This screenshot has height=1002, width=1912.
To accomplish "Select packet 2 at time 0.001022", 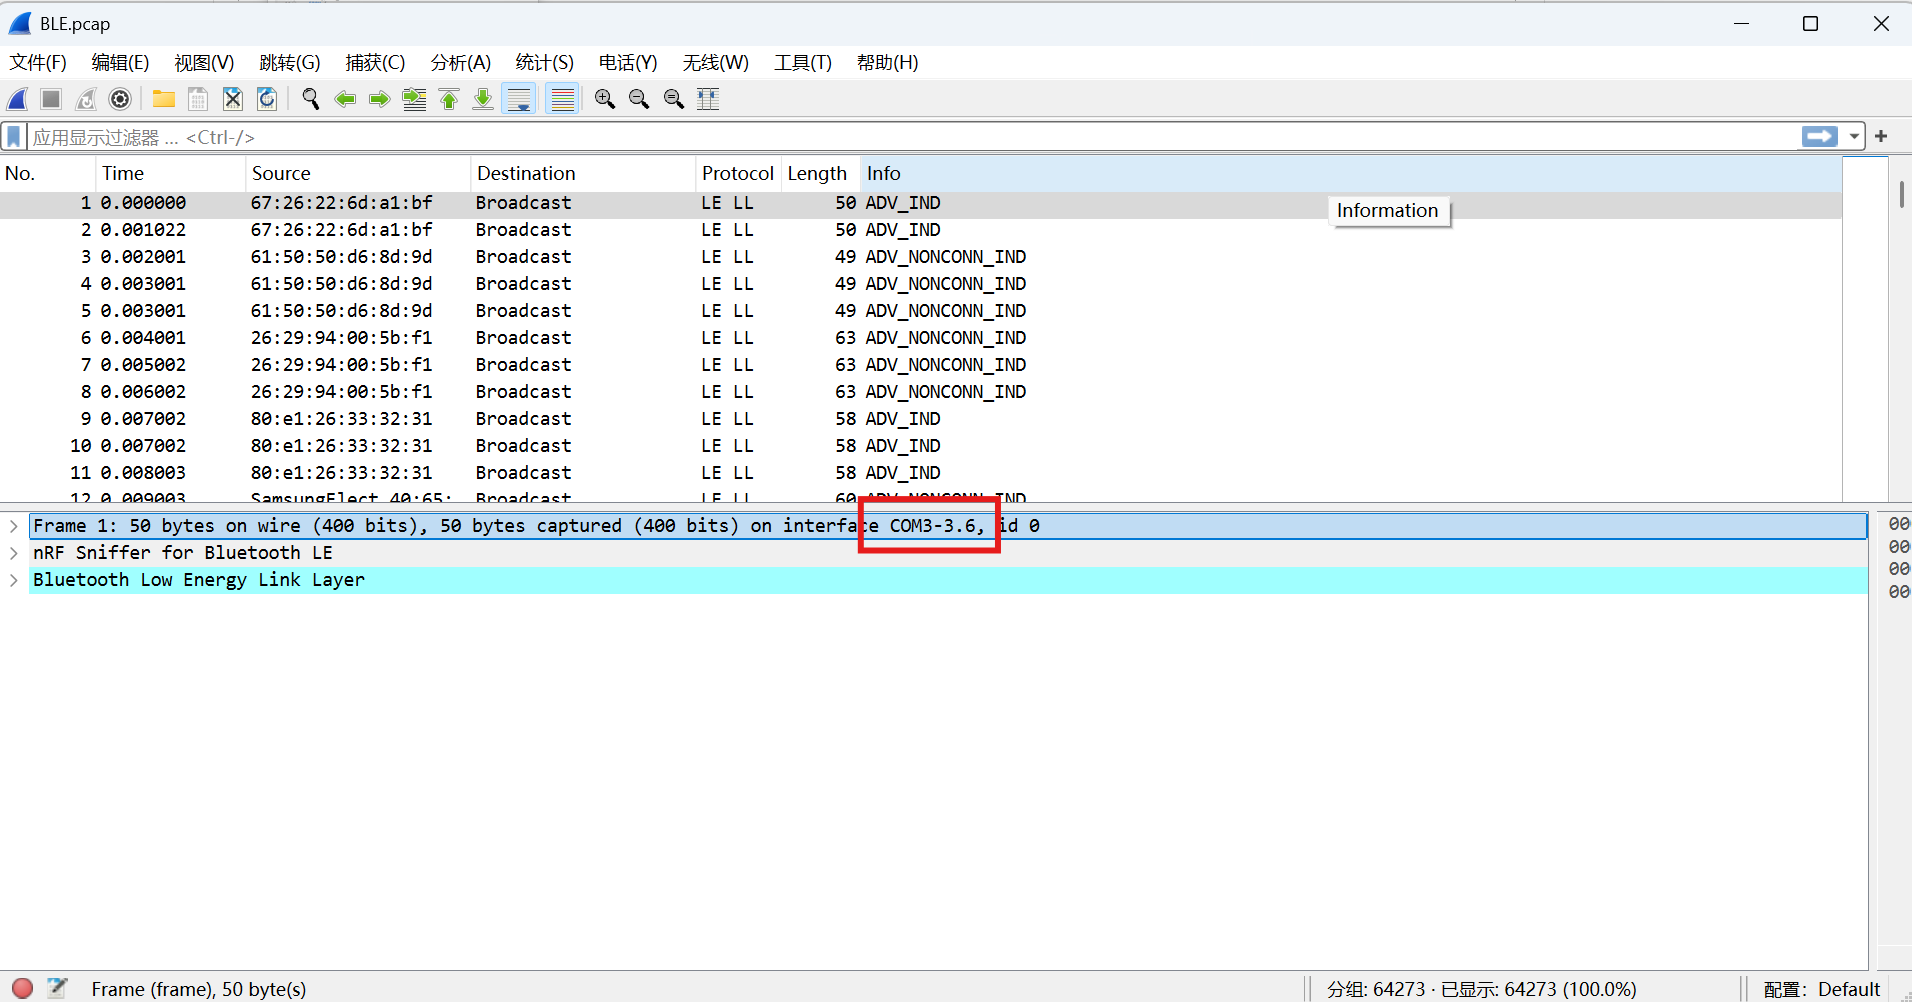I will pos(921,230).
